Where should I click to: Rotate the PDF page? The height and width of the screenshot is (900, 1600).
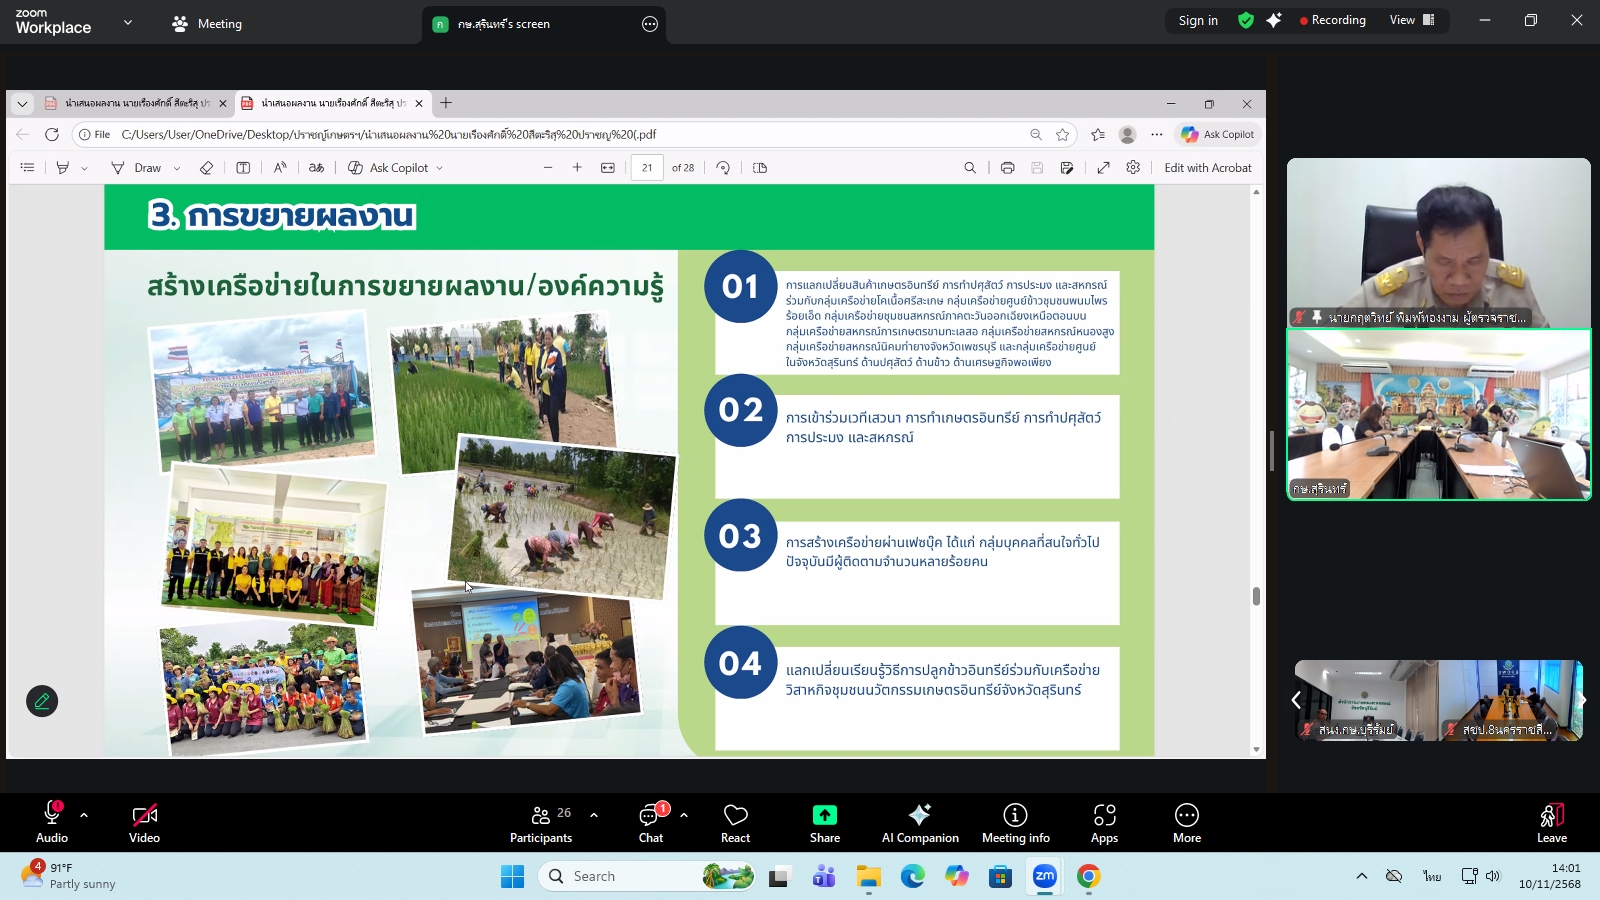point(723,167)
